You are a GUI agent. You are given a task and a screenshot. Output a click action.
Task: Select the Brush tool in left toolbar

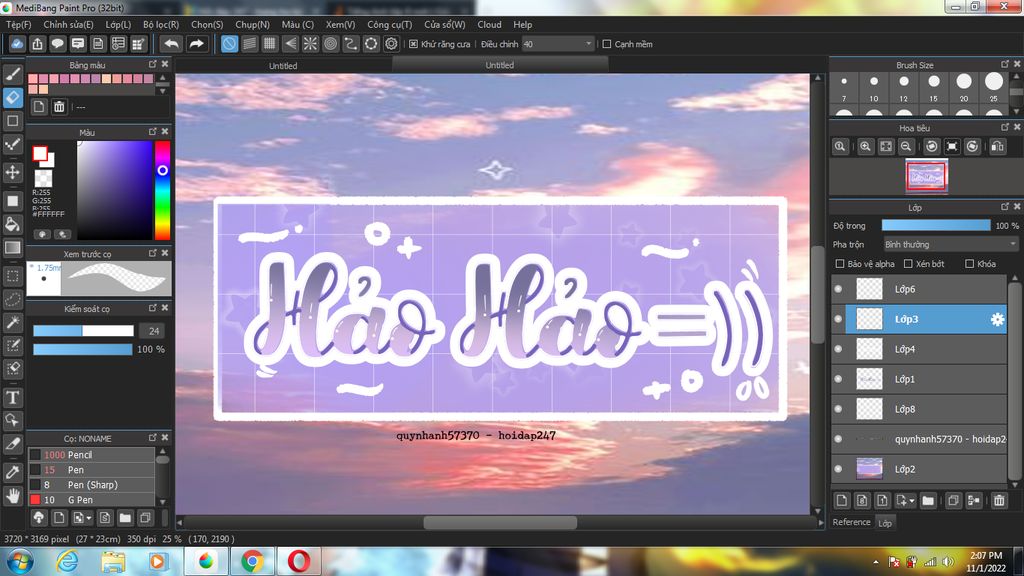pos(12,73)
